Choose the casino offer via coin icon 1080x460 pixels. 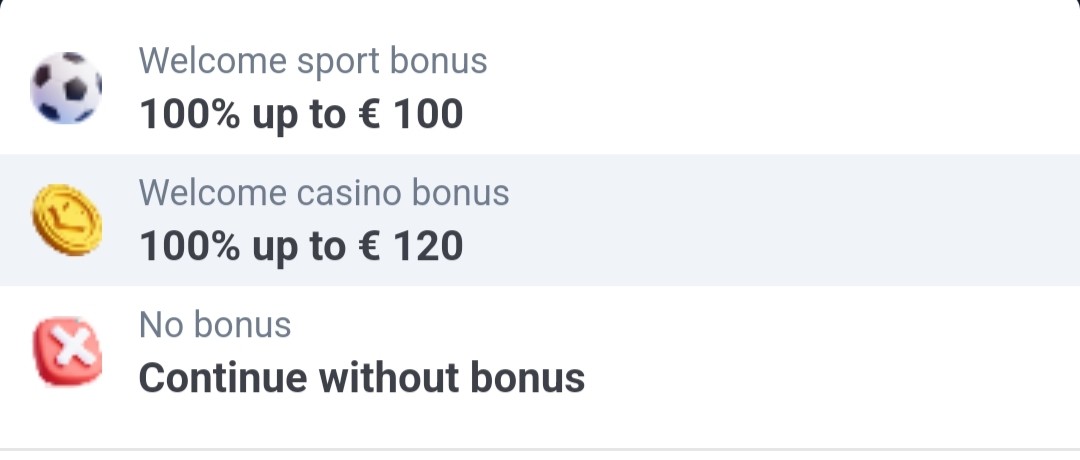click(x=67, y=220)
